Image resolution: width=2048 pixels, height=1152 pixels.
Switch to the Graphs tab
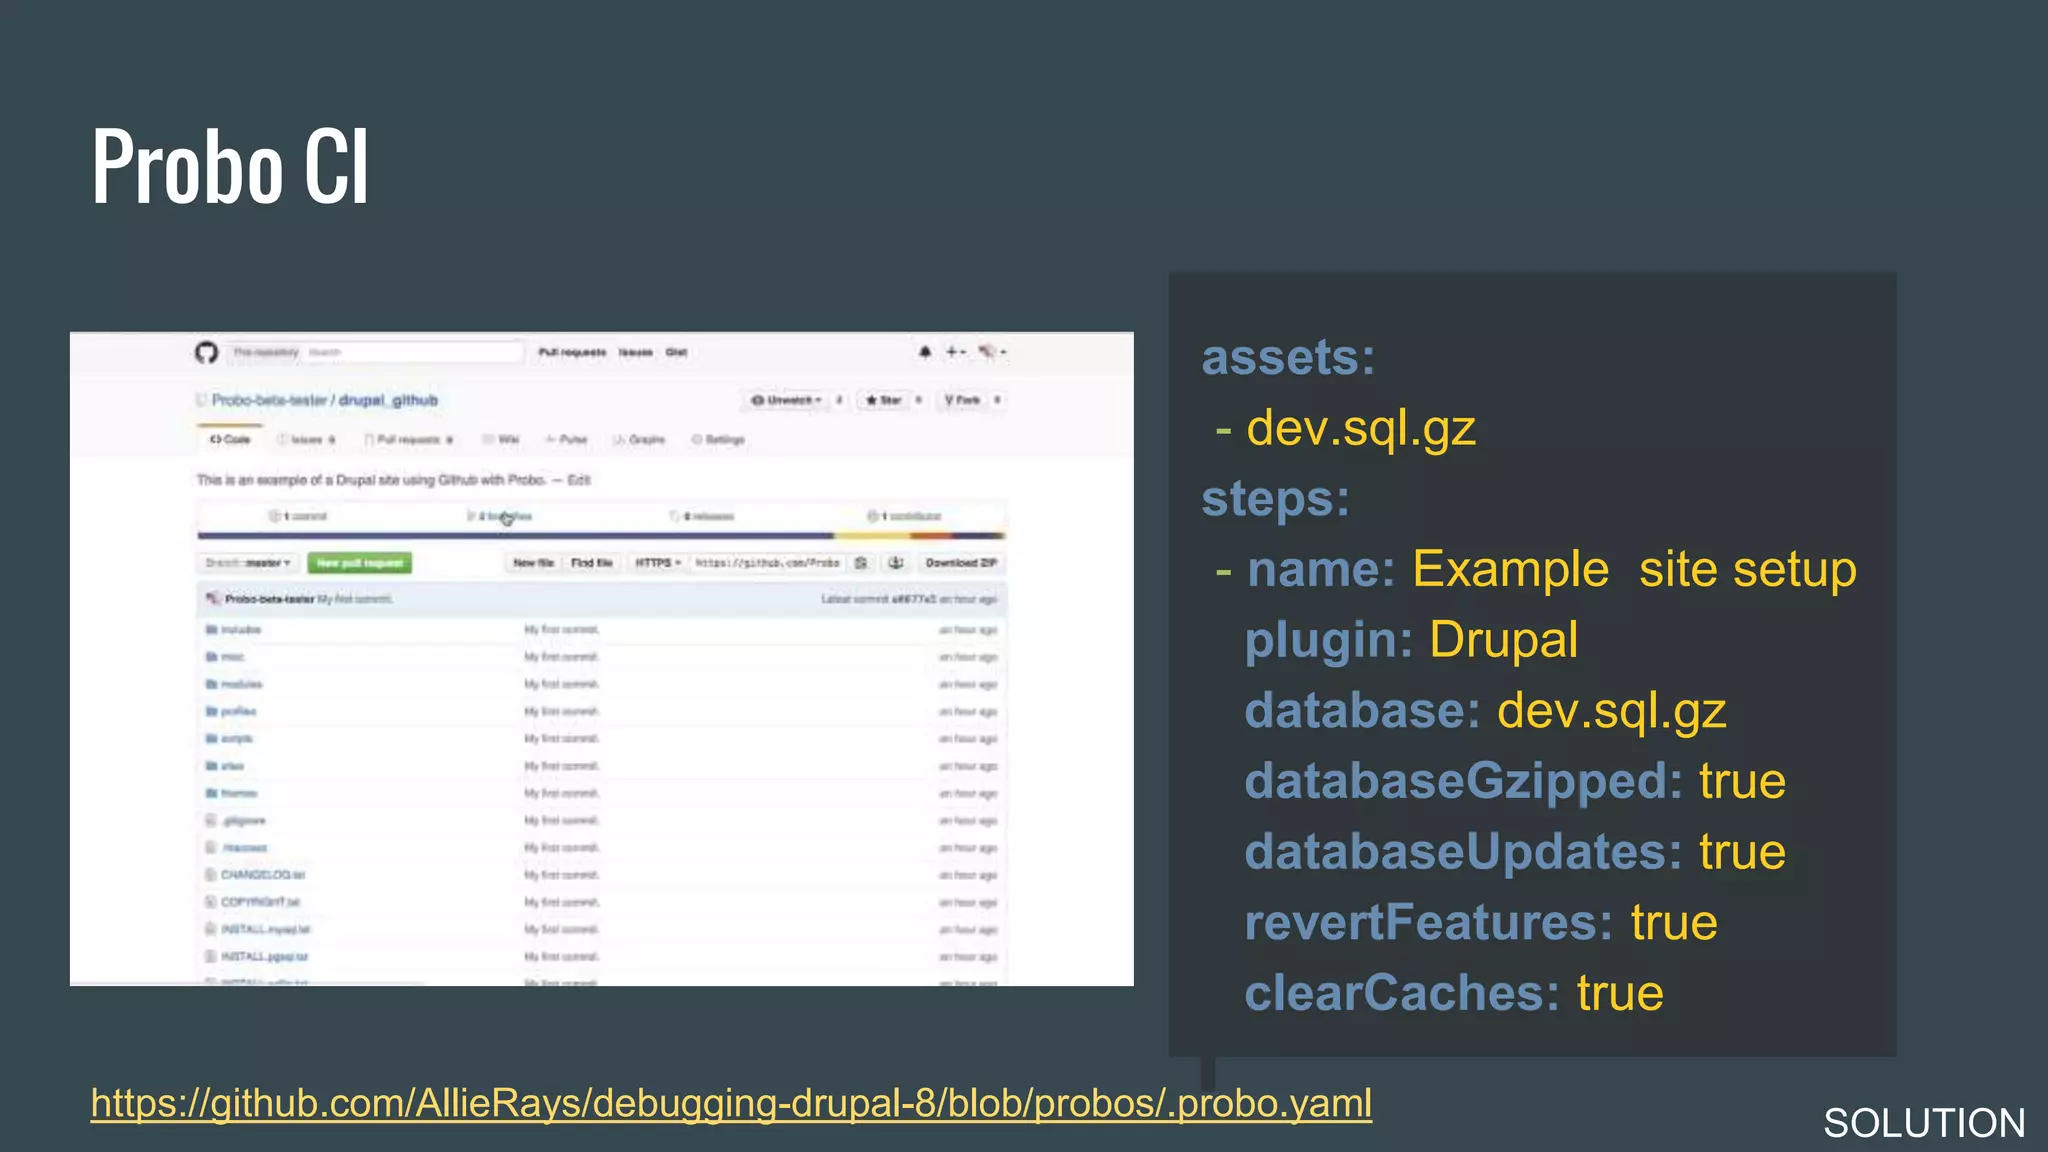coord(639,439)
